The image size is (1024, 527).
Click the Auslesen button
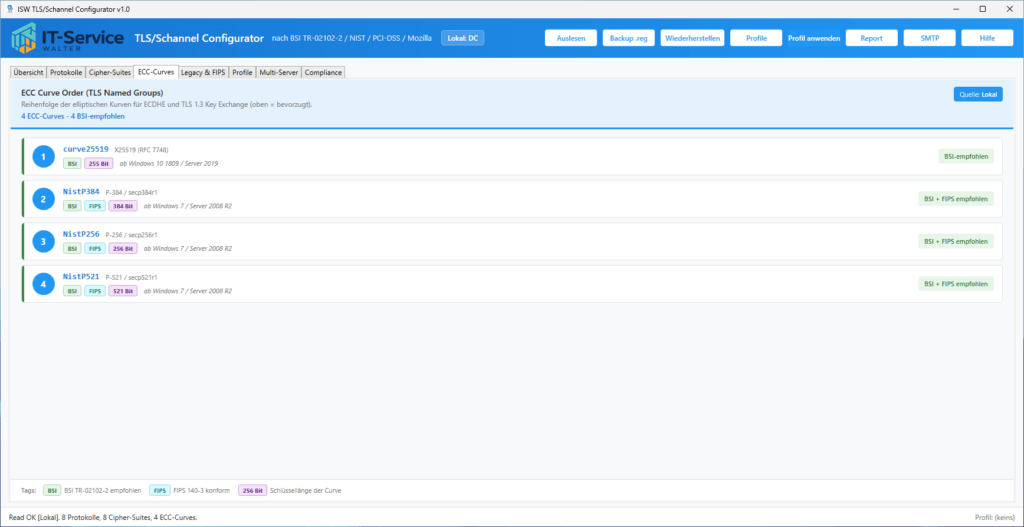coord(571,38)
